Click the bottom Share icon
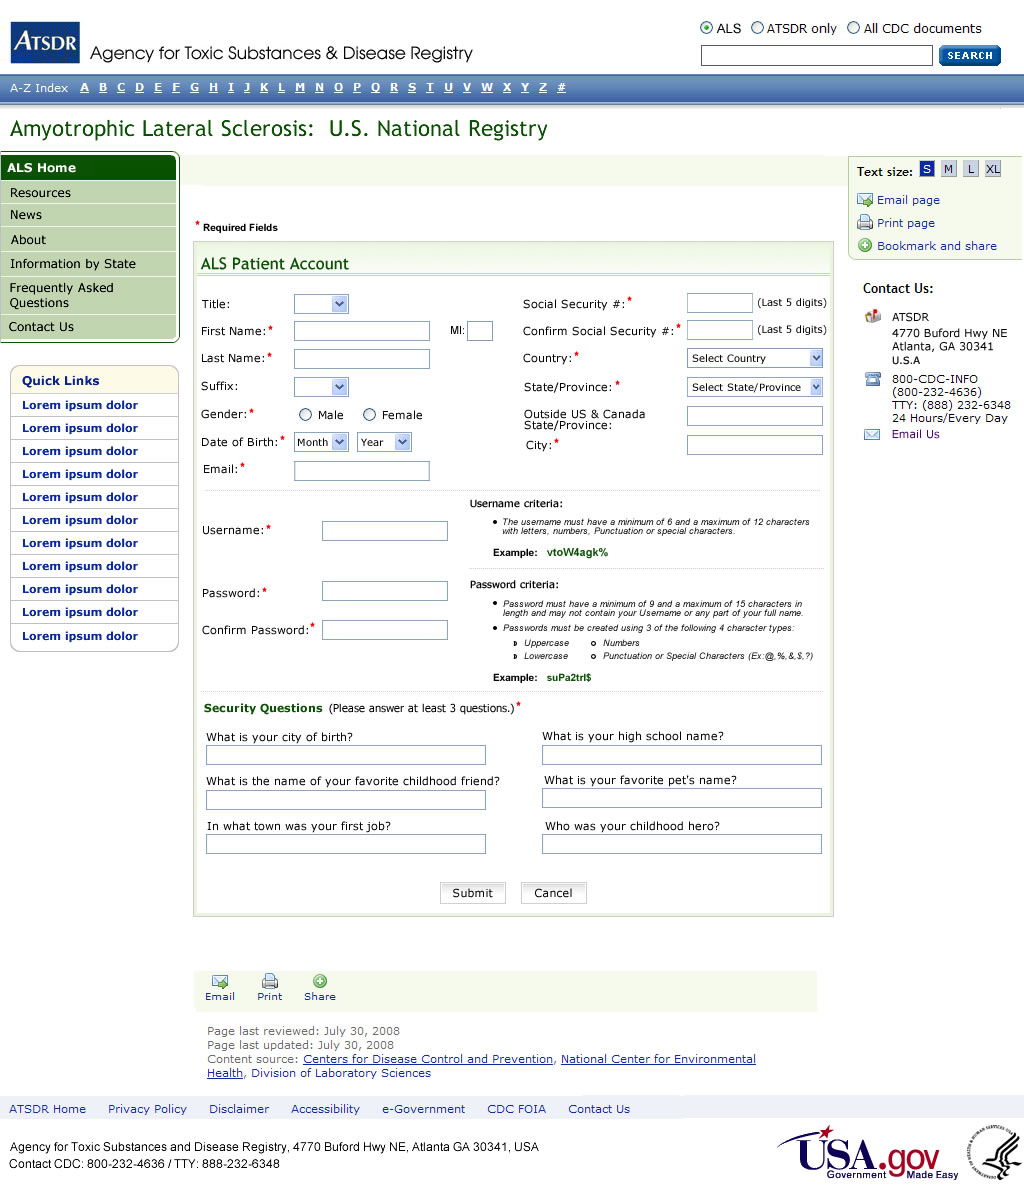Viewport: 1024px width, 1192px height. click(320, 981)
